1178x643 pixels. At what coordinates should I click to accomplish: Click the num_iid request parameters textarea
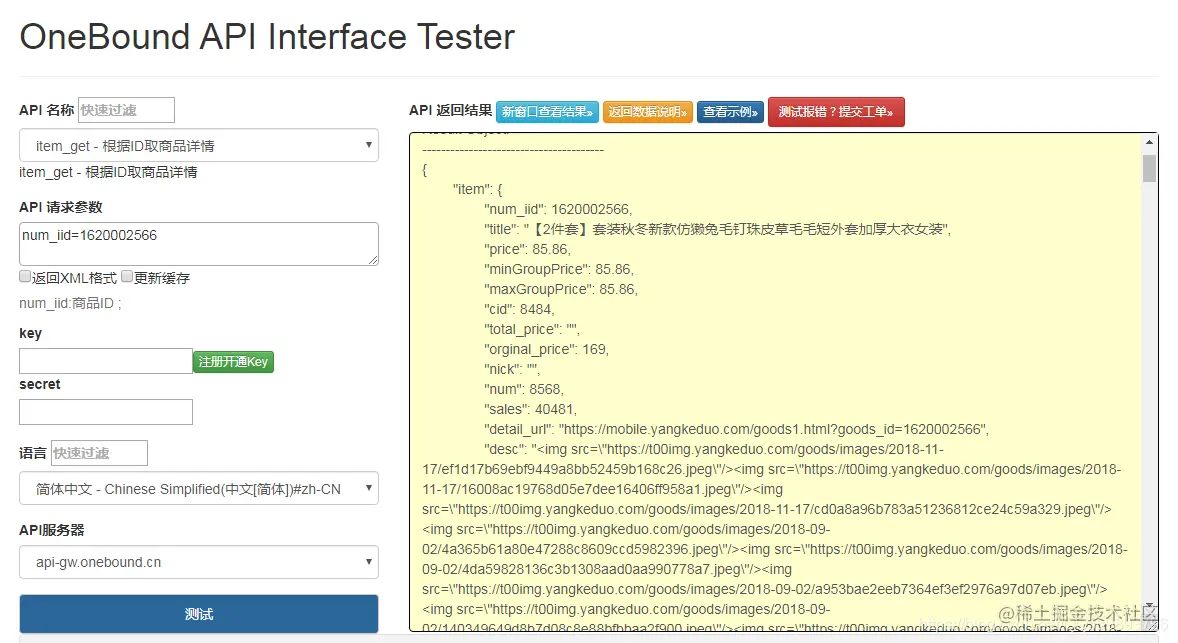point(198,243)
